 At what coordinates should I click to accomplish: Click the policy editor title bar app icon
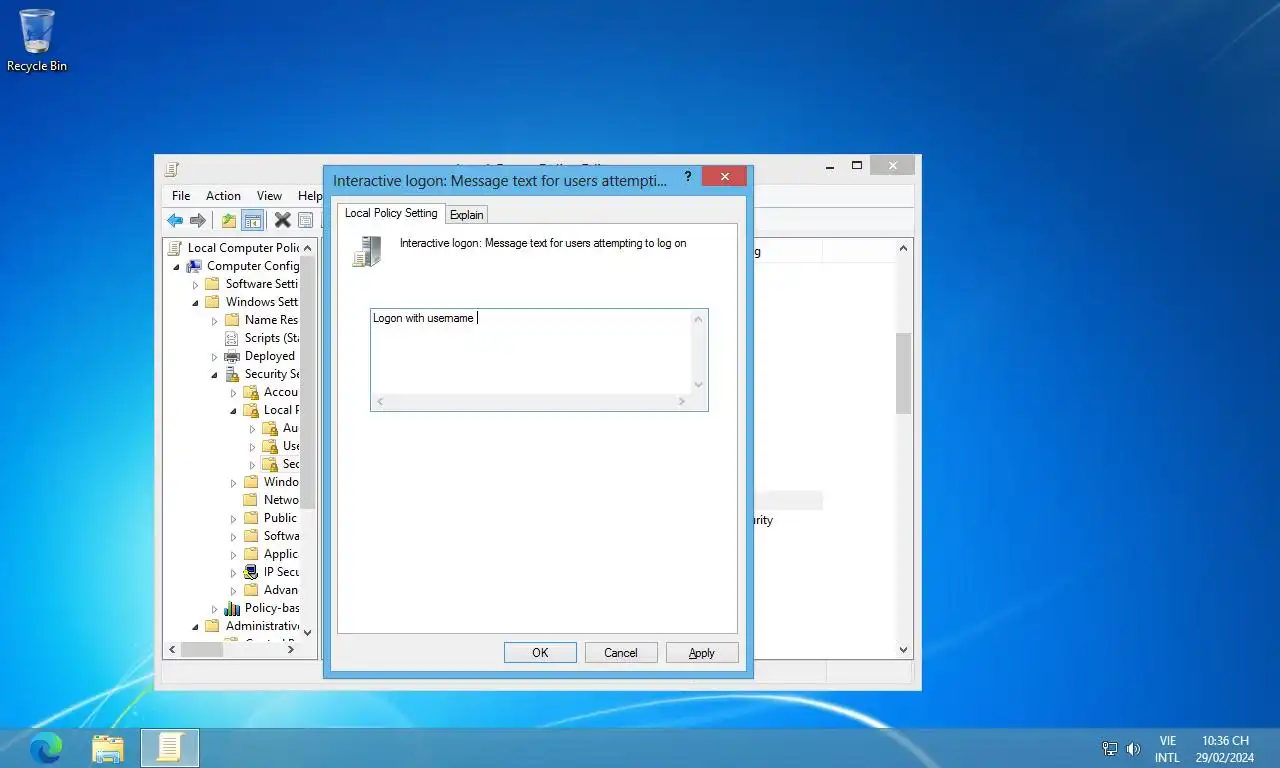[172, 168]
